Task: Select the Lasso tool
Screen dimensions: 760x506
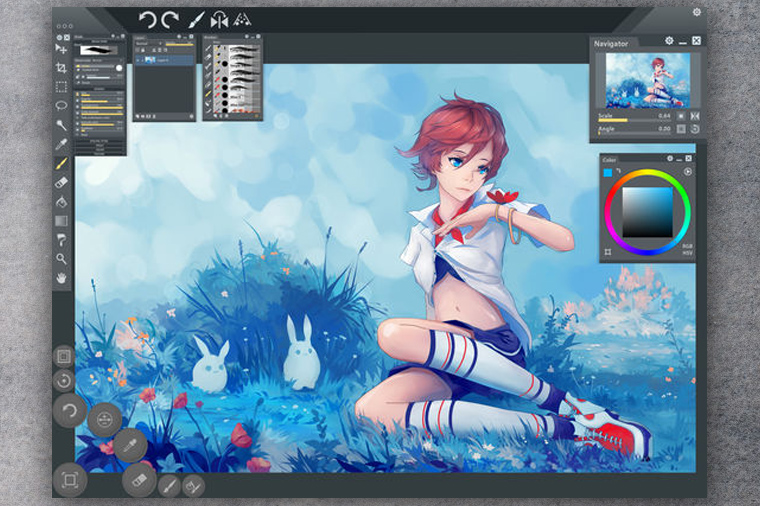Action: [61, 105]
